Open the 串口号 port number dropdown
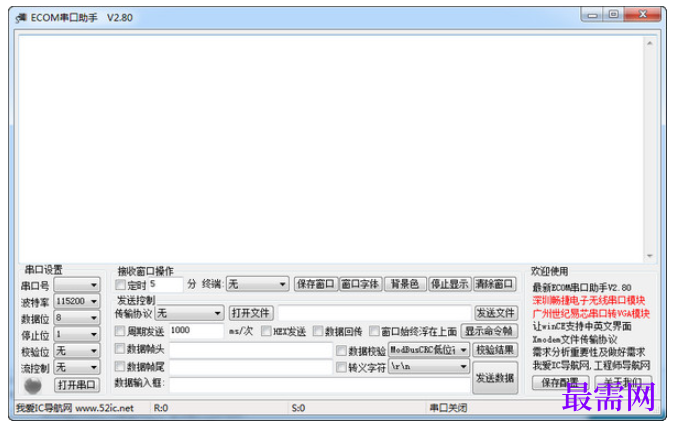 [x=77, y=284]
